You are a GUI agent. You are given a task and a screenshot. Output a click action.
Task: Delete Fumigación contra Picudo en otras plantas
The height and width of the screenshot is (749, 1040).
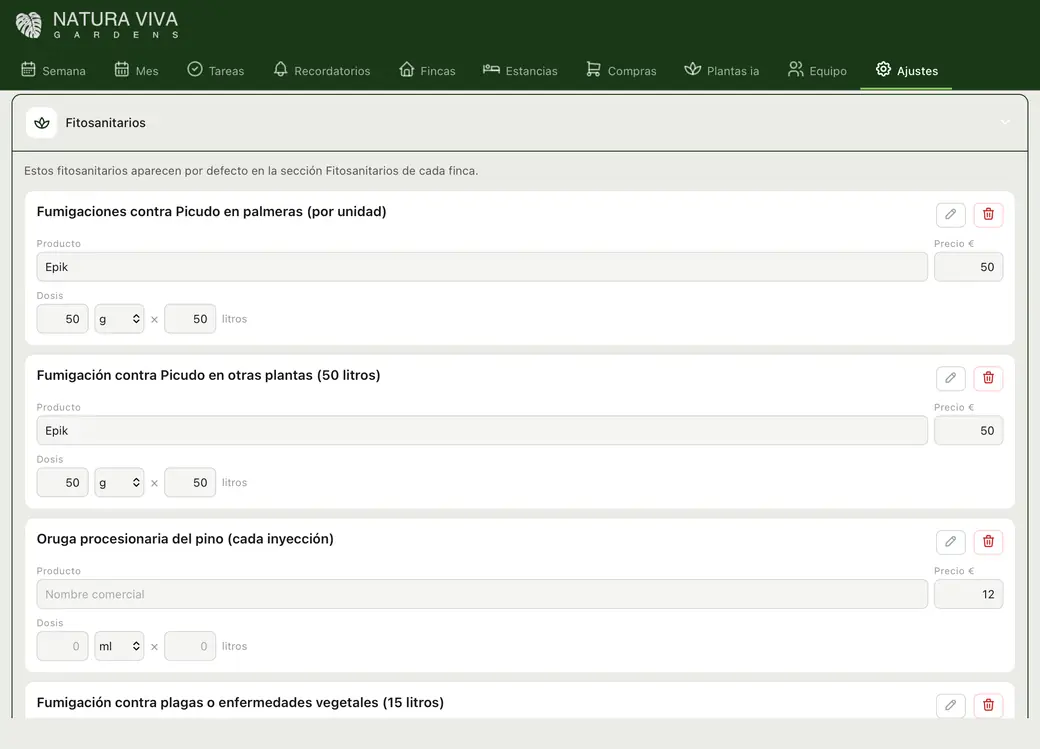988,378
